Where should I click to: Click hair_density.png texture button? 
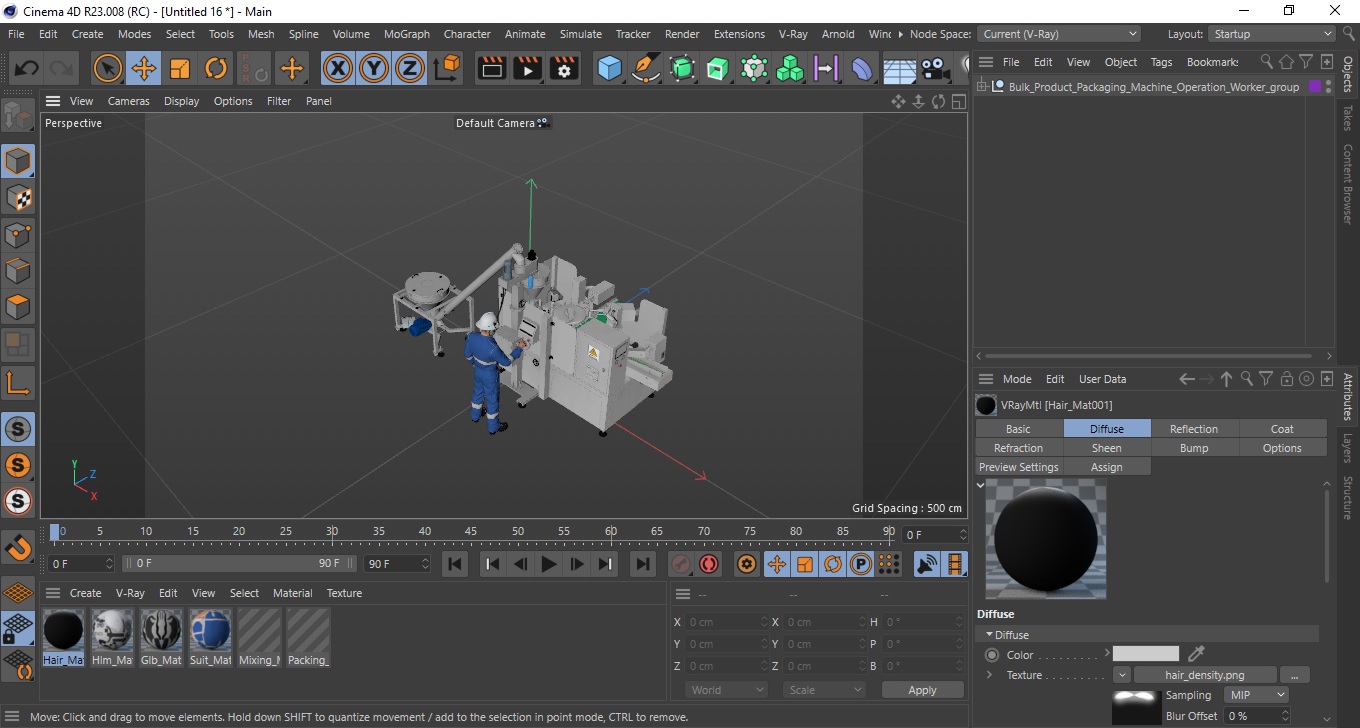[1205, 675]
